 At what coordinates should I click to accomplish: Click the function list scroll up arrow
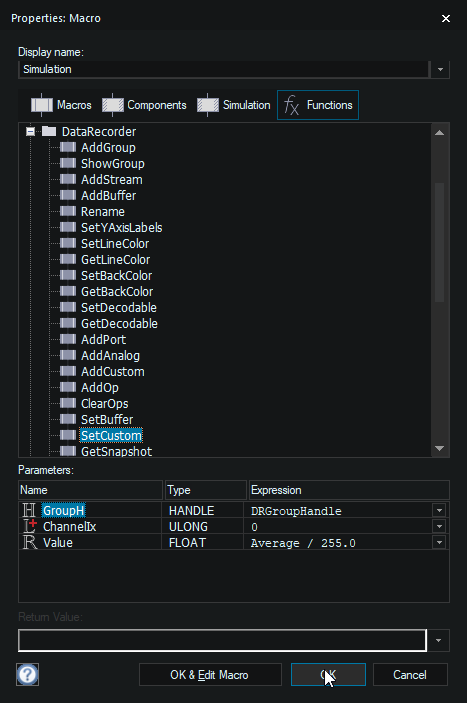(439, 132)
